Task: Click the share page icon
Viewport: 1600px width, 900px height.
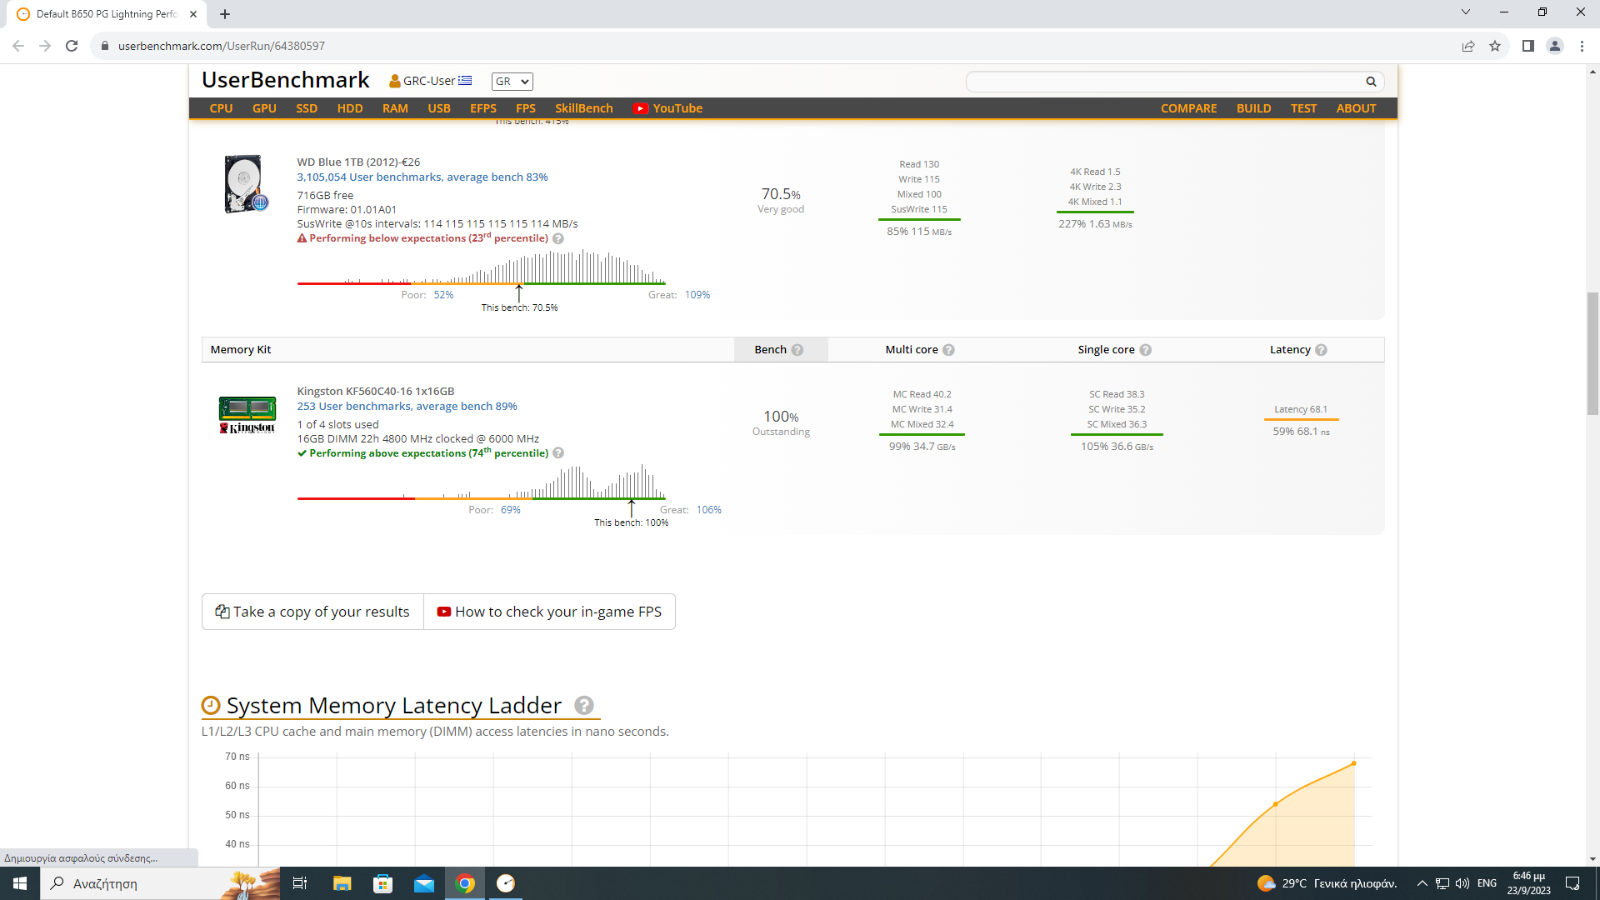Action: [1468, 46]
